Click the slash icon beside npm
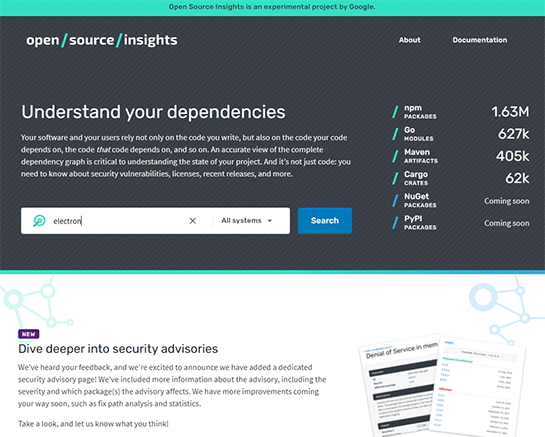The height and width of the screenshot is (437, 545). point(395,112)
